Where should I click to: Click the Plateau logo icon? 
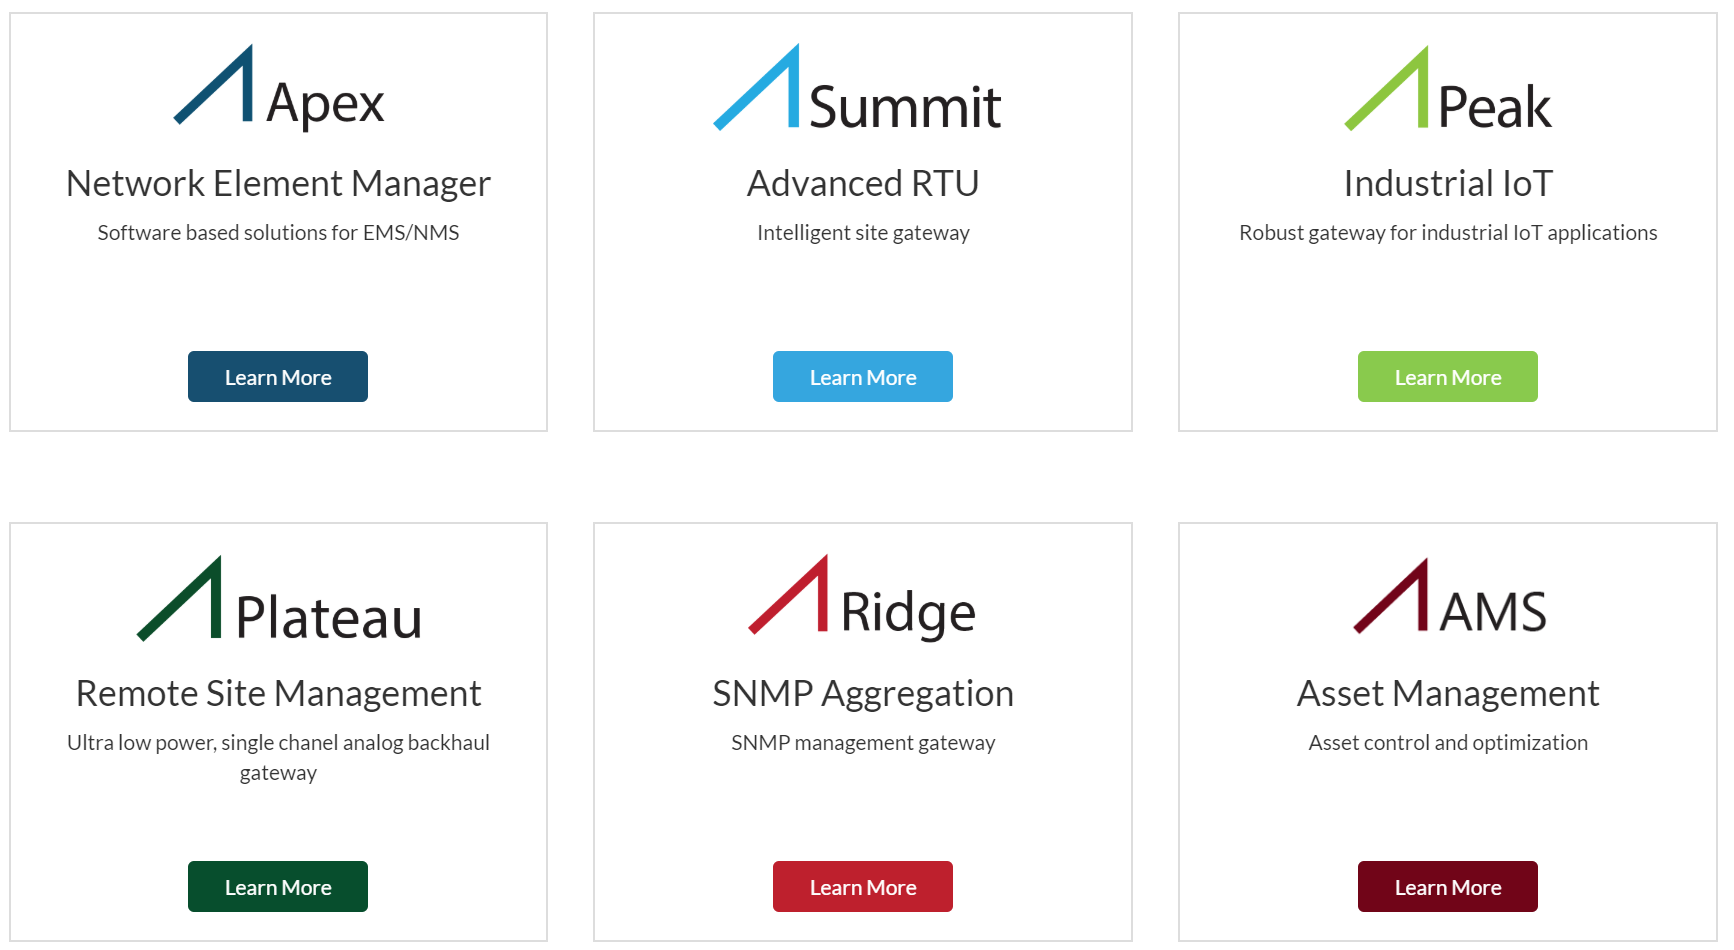279,599
